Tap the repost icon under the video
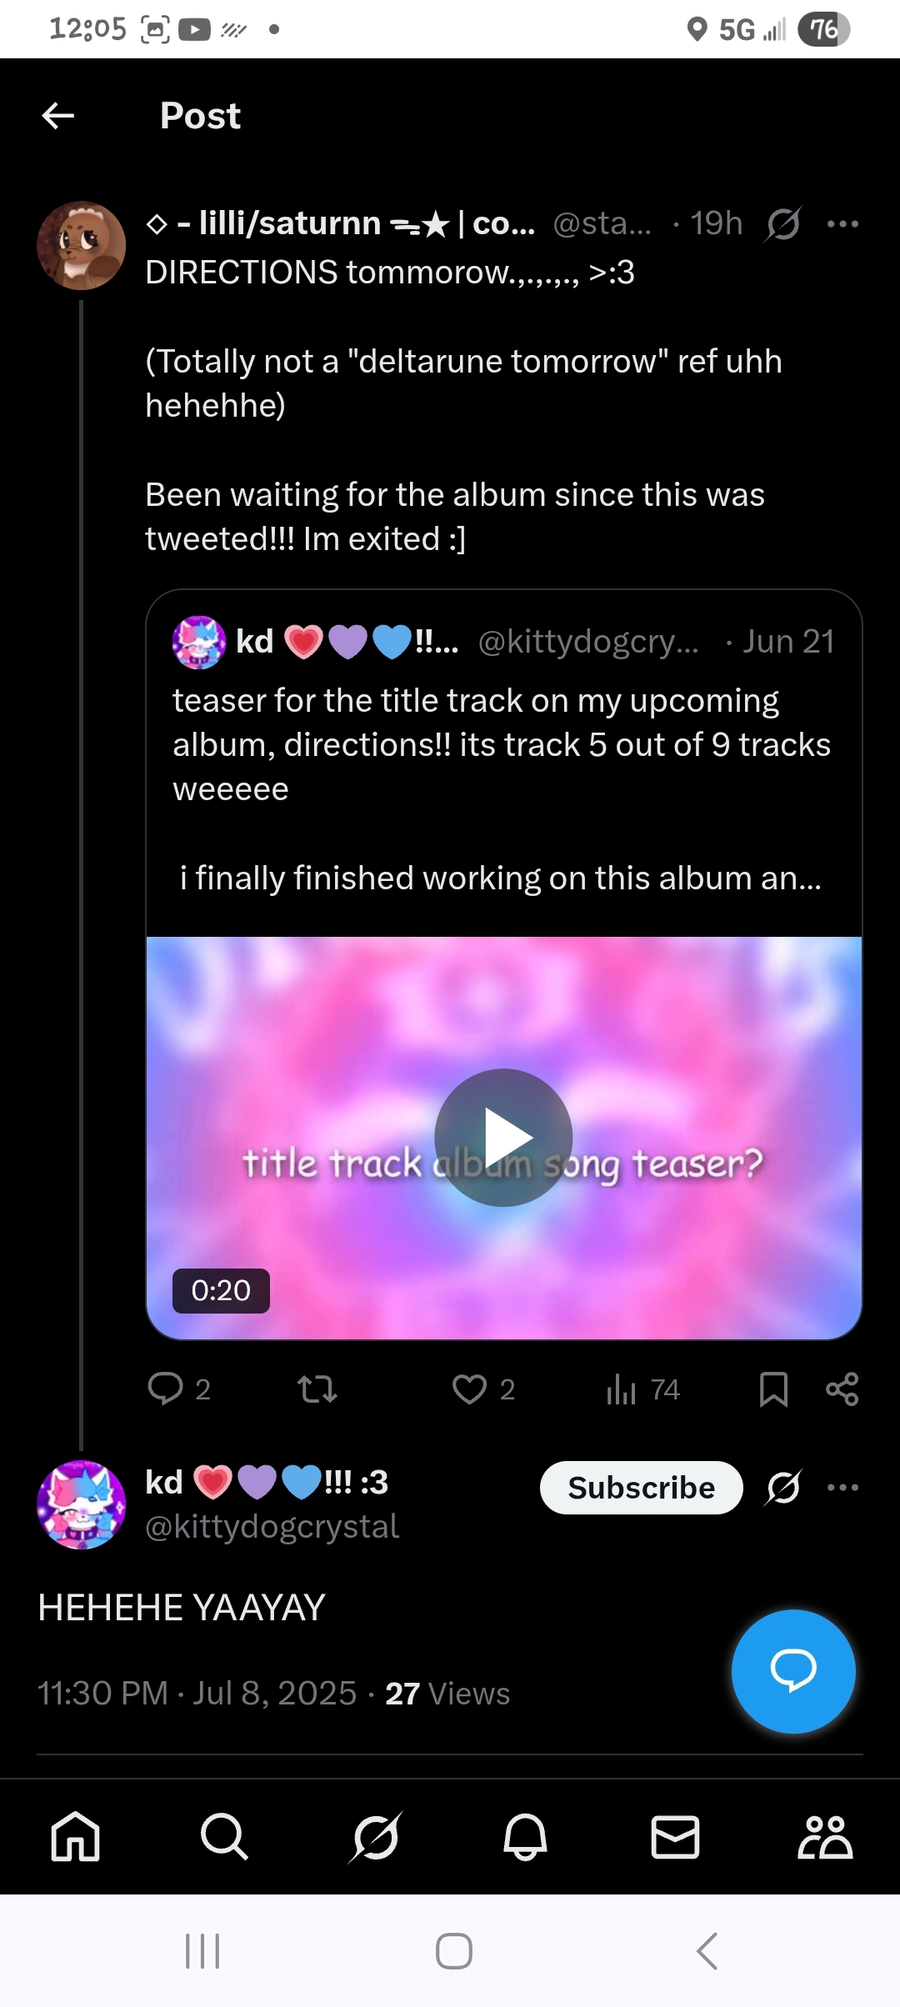 317,1388
